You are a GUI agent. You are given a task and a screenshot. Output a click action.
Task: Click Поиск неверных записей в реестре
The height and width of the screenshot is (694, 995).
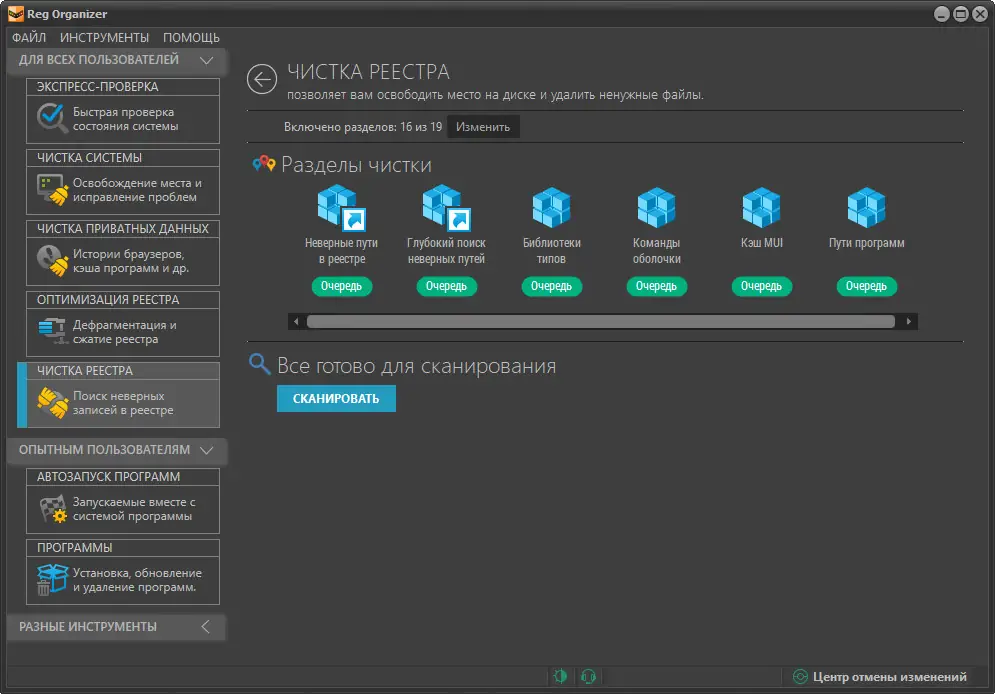pyautogui.click(x=123, y=403)
